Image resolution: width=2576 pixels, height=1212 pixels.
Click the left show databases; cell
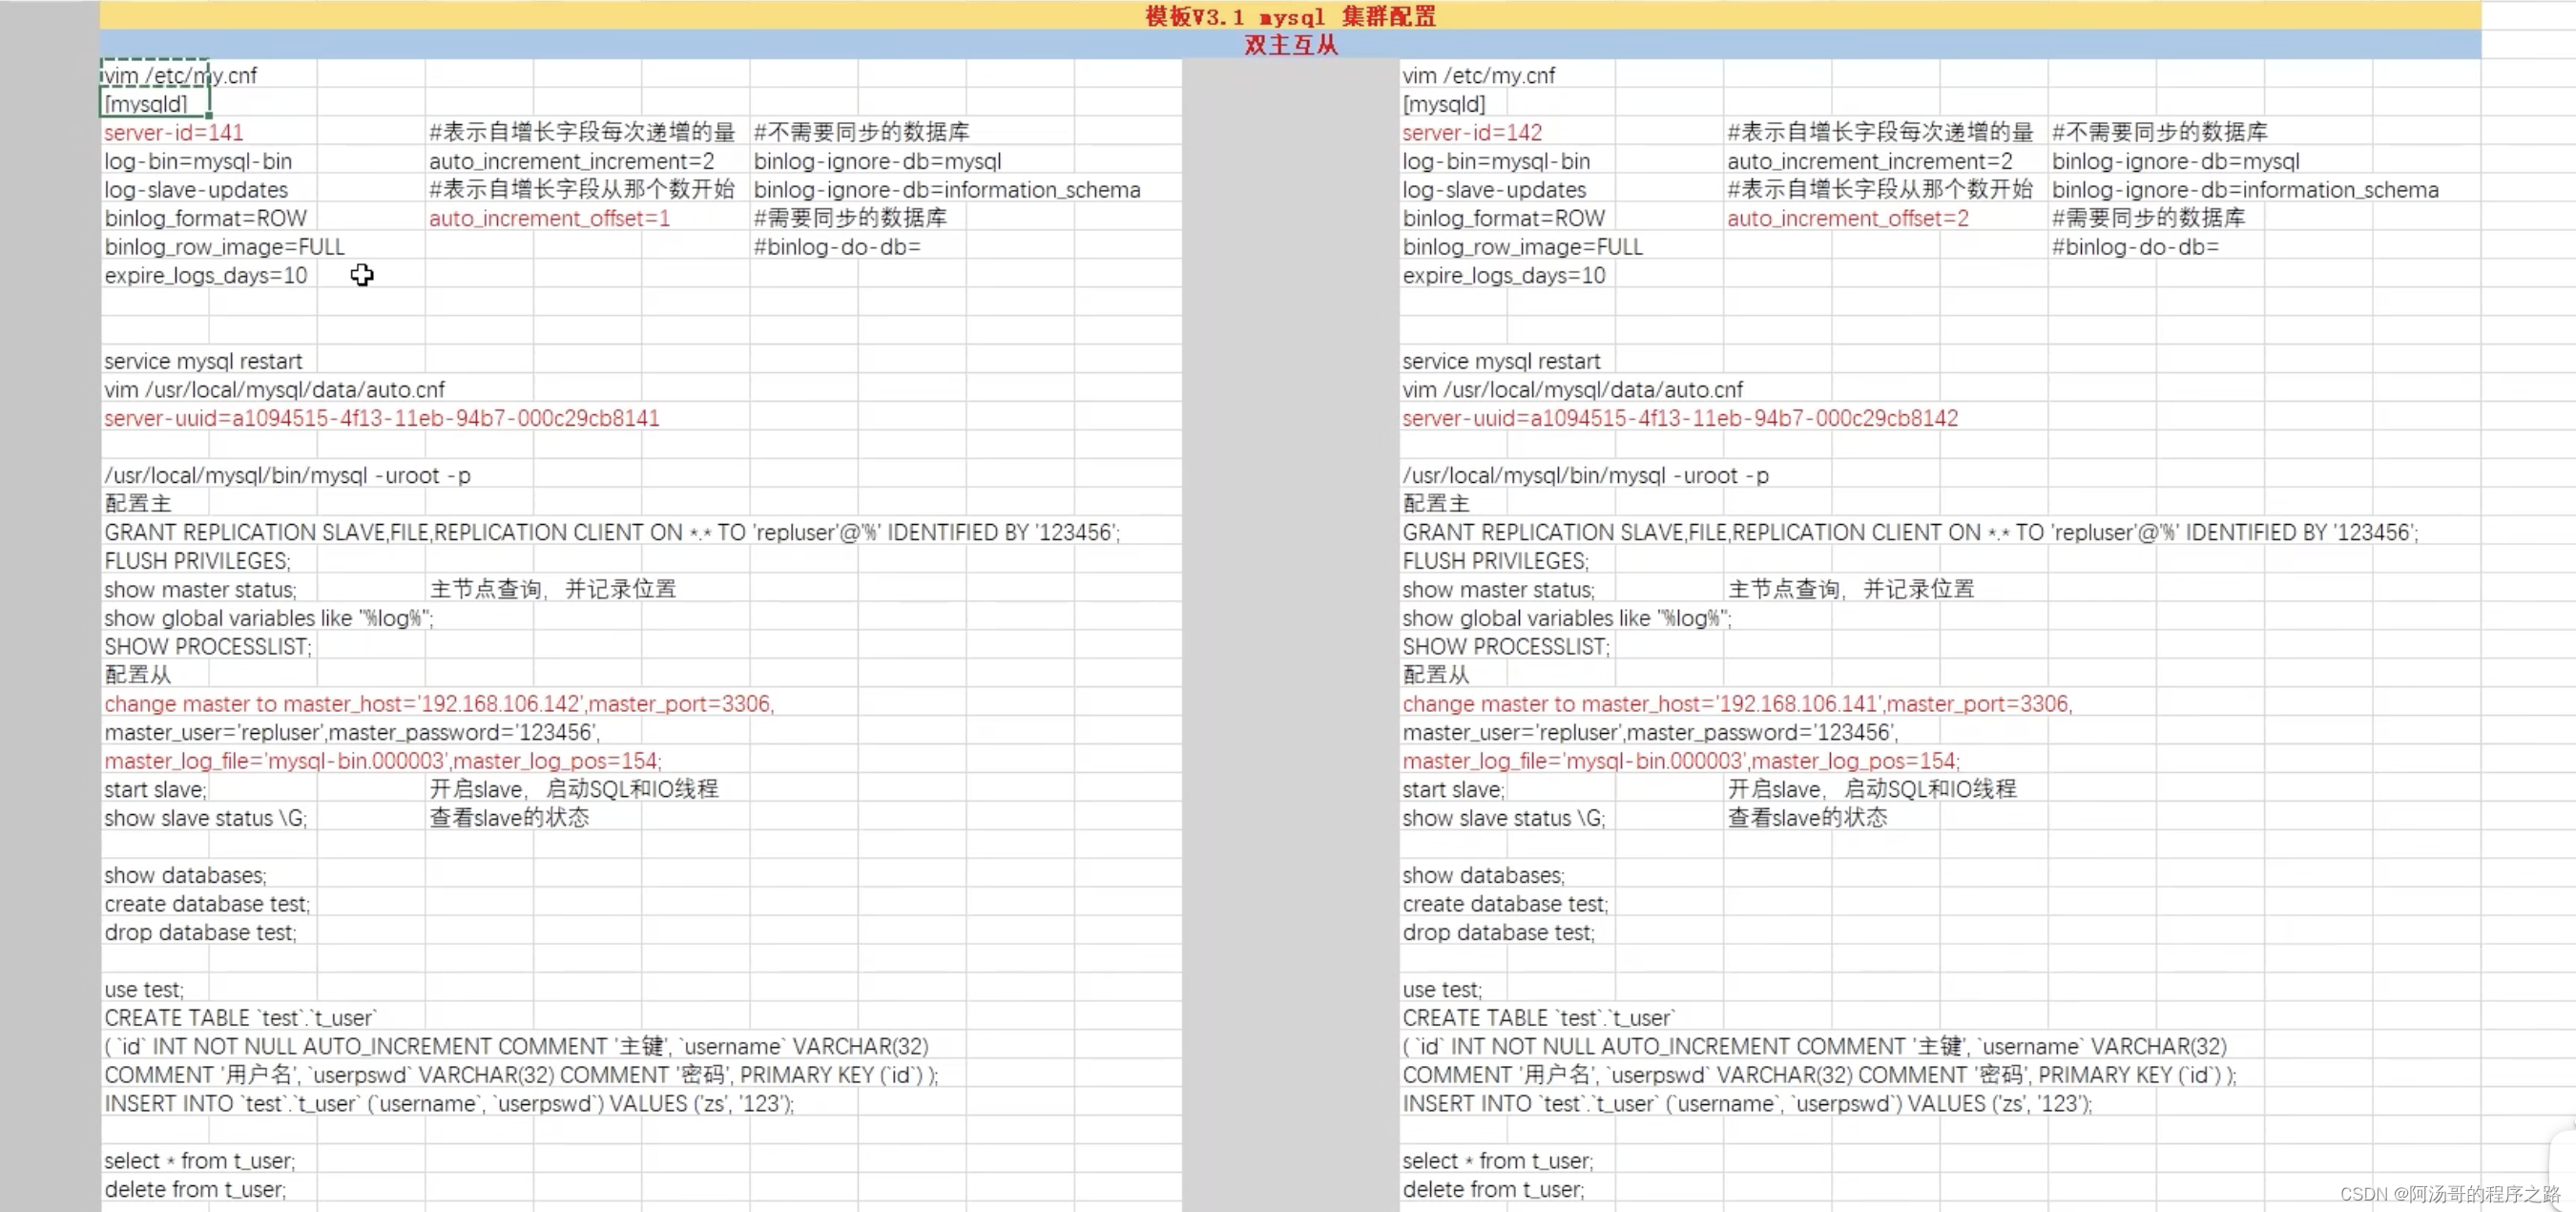point(185,876)
